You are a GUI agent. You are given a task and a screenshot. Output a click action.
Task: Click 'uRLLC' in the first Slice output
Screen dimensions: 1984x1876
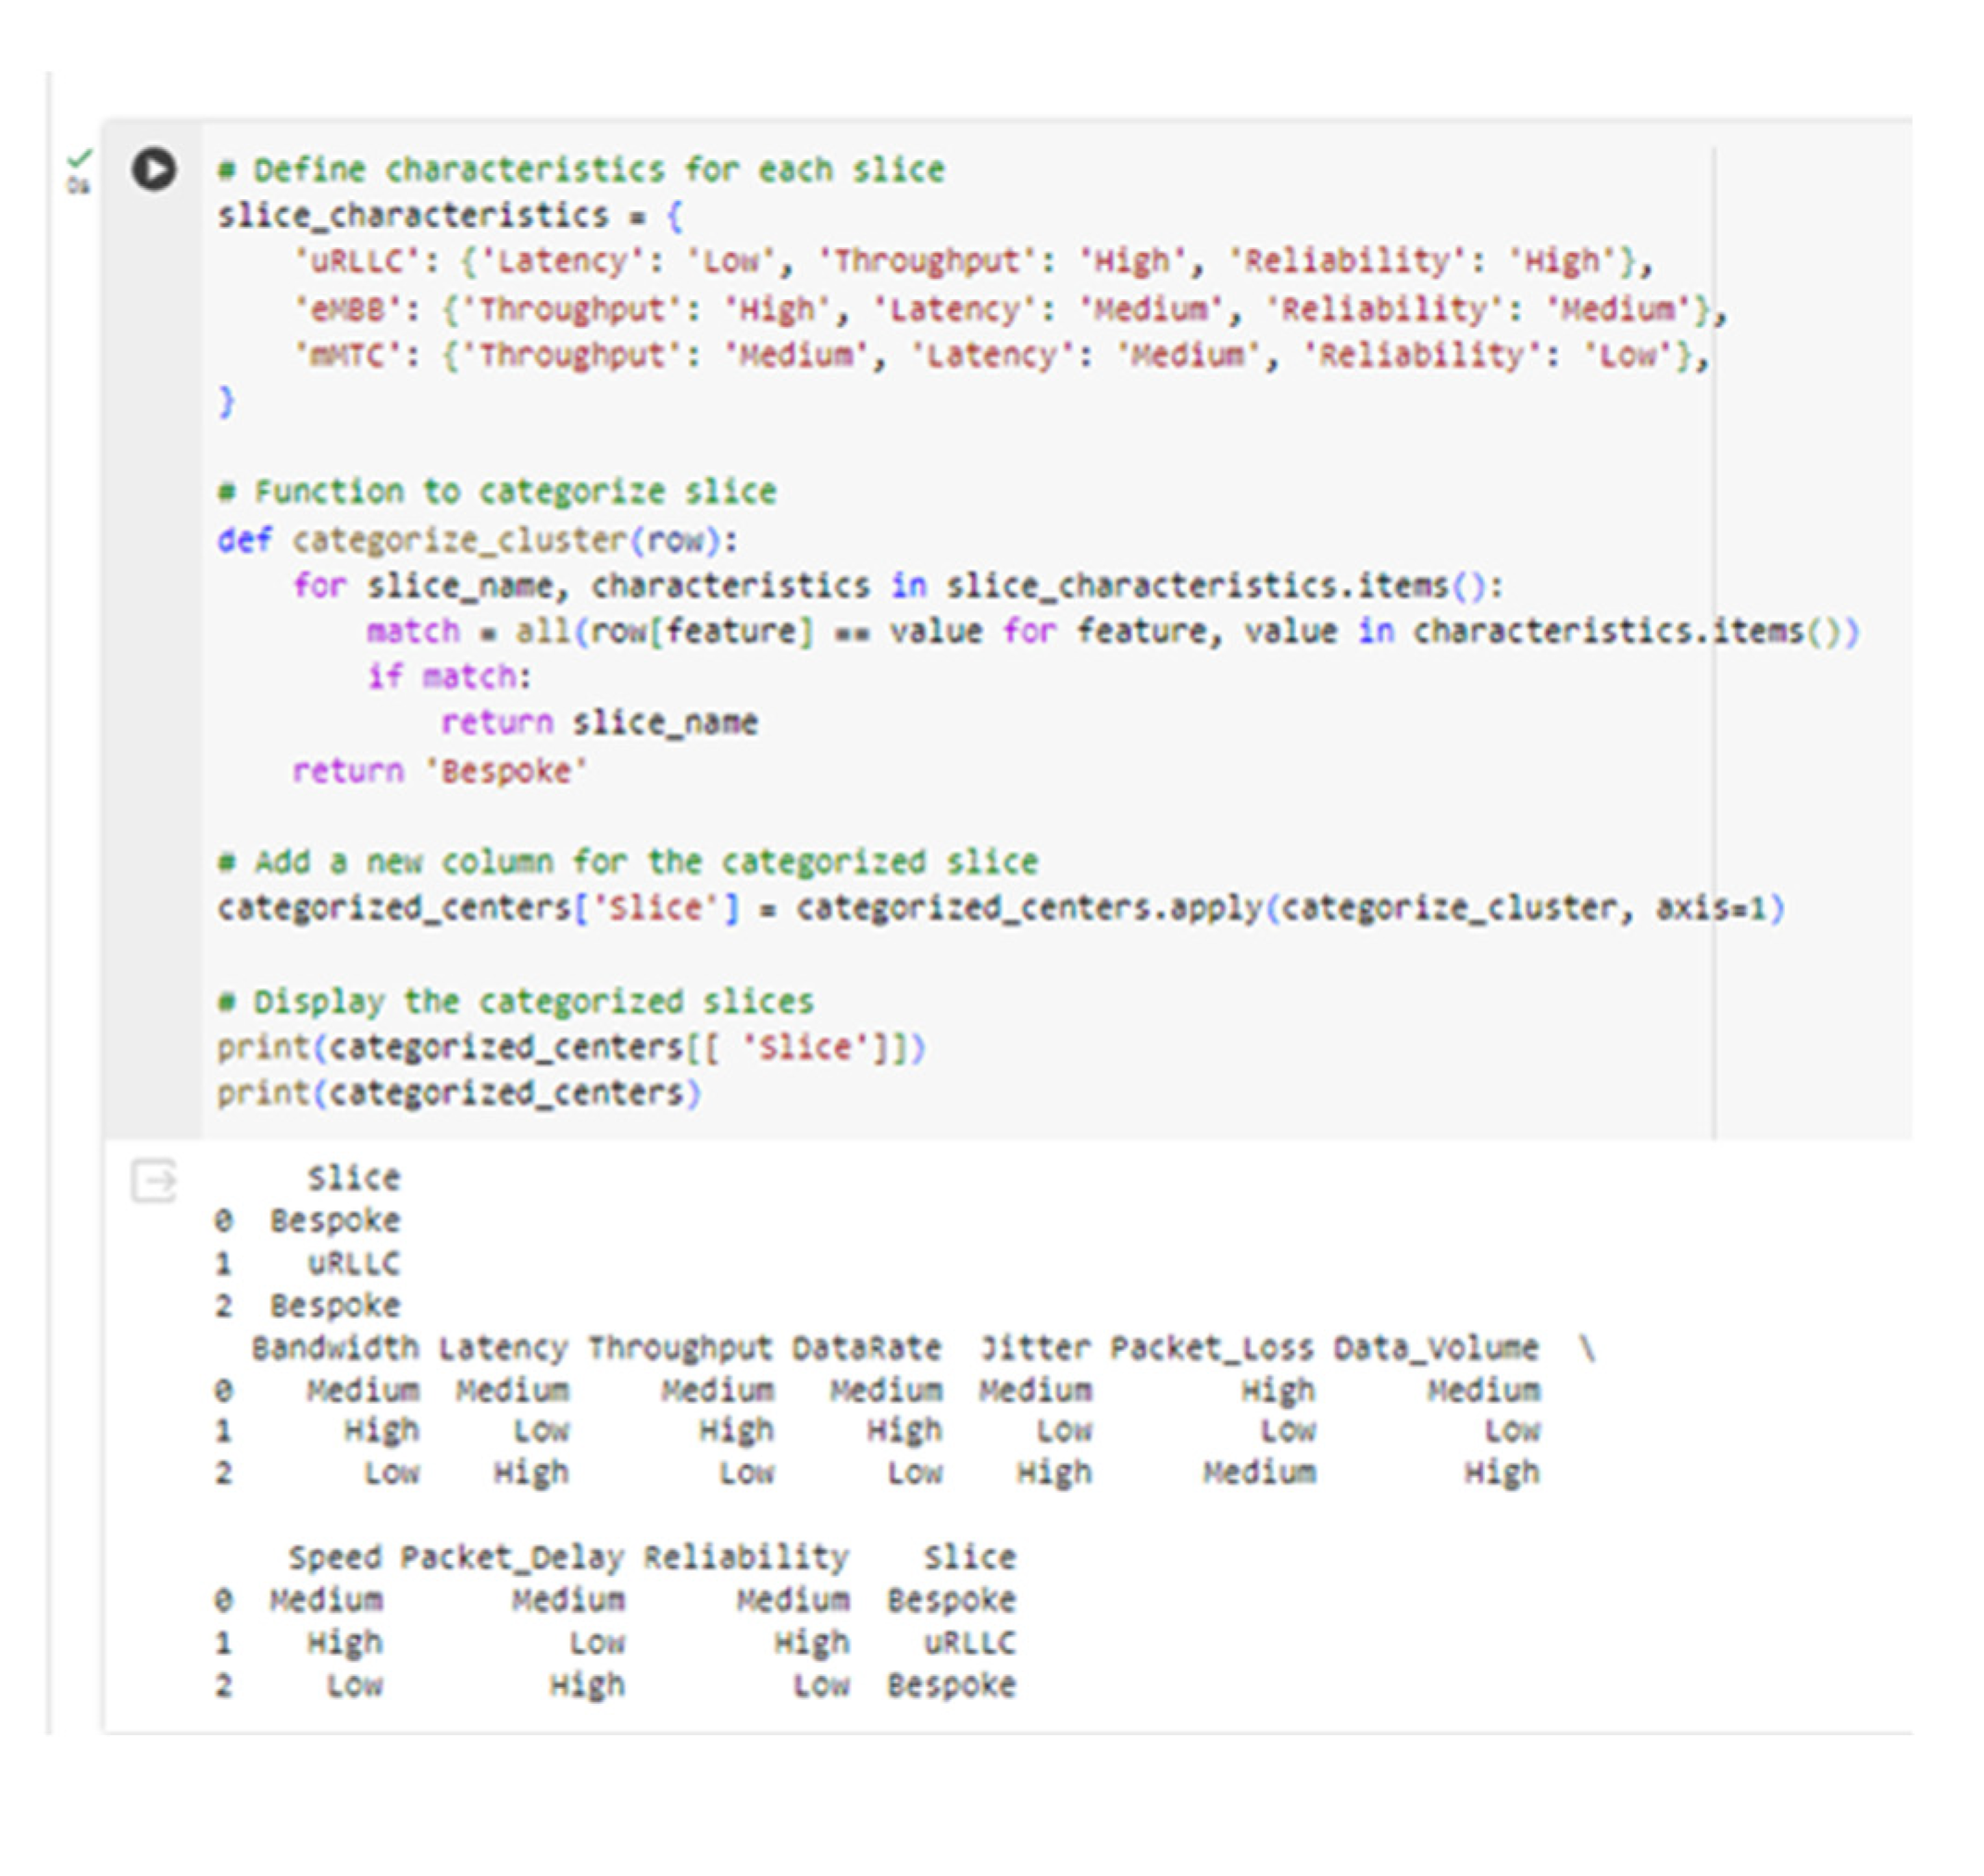(x=353, y=1264)
